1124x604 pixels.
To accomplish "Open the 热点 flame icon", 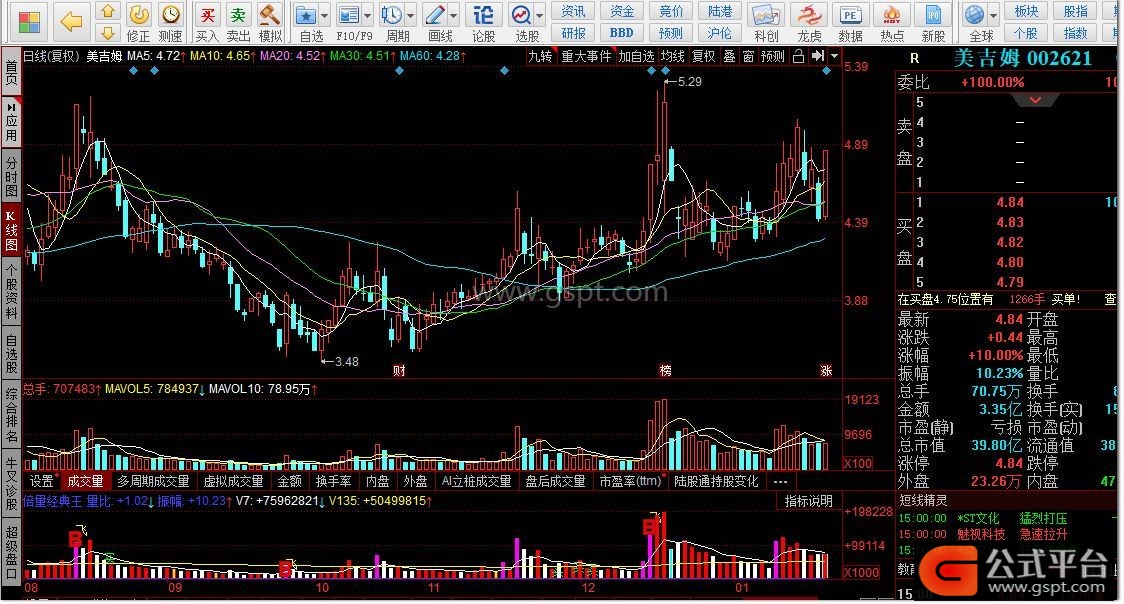I will [892, 15].
